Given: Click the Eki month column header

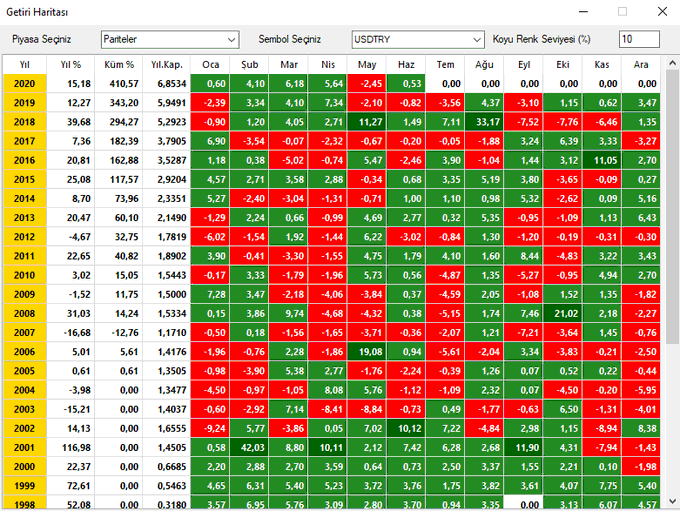Looking at the screenshot, I should pos(563,65).
